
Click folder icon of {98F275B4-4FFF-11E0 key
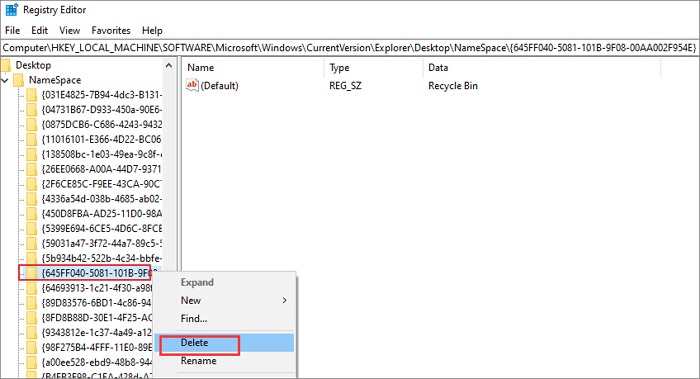click(x=31, y=348)
